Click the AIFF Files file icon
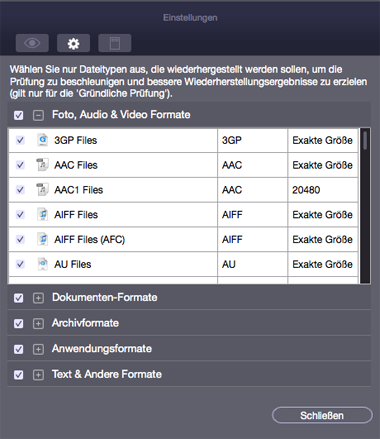 [x=42, y=215]
